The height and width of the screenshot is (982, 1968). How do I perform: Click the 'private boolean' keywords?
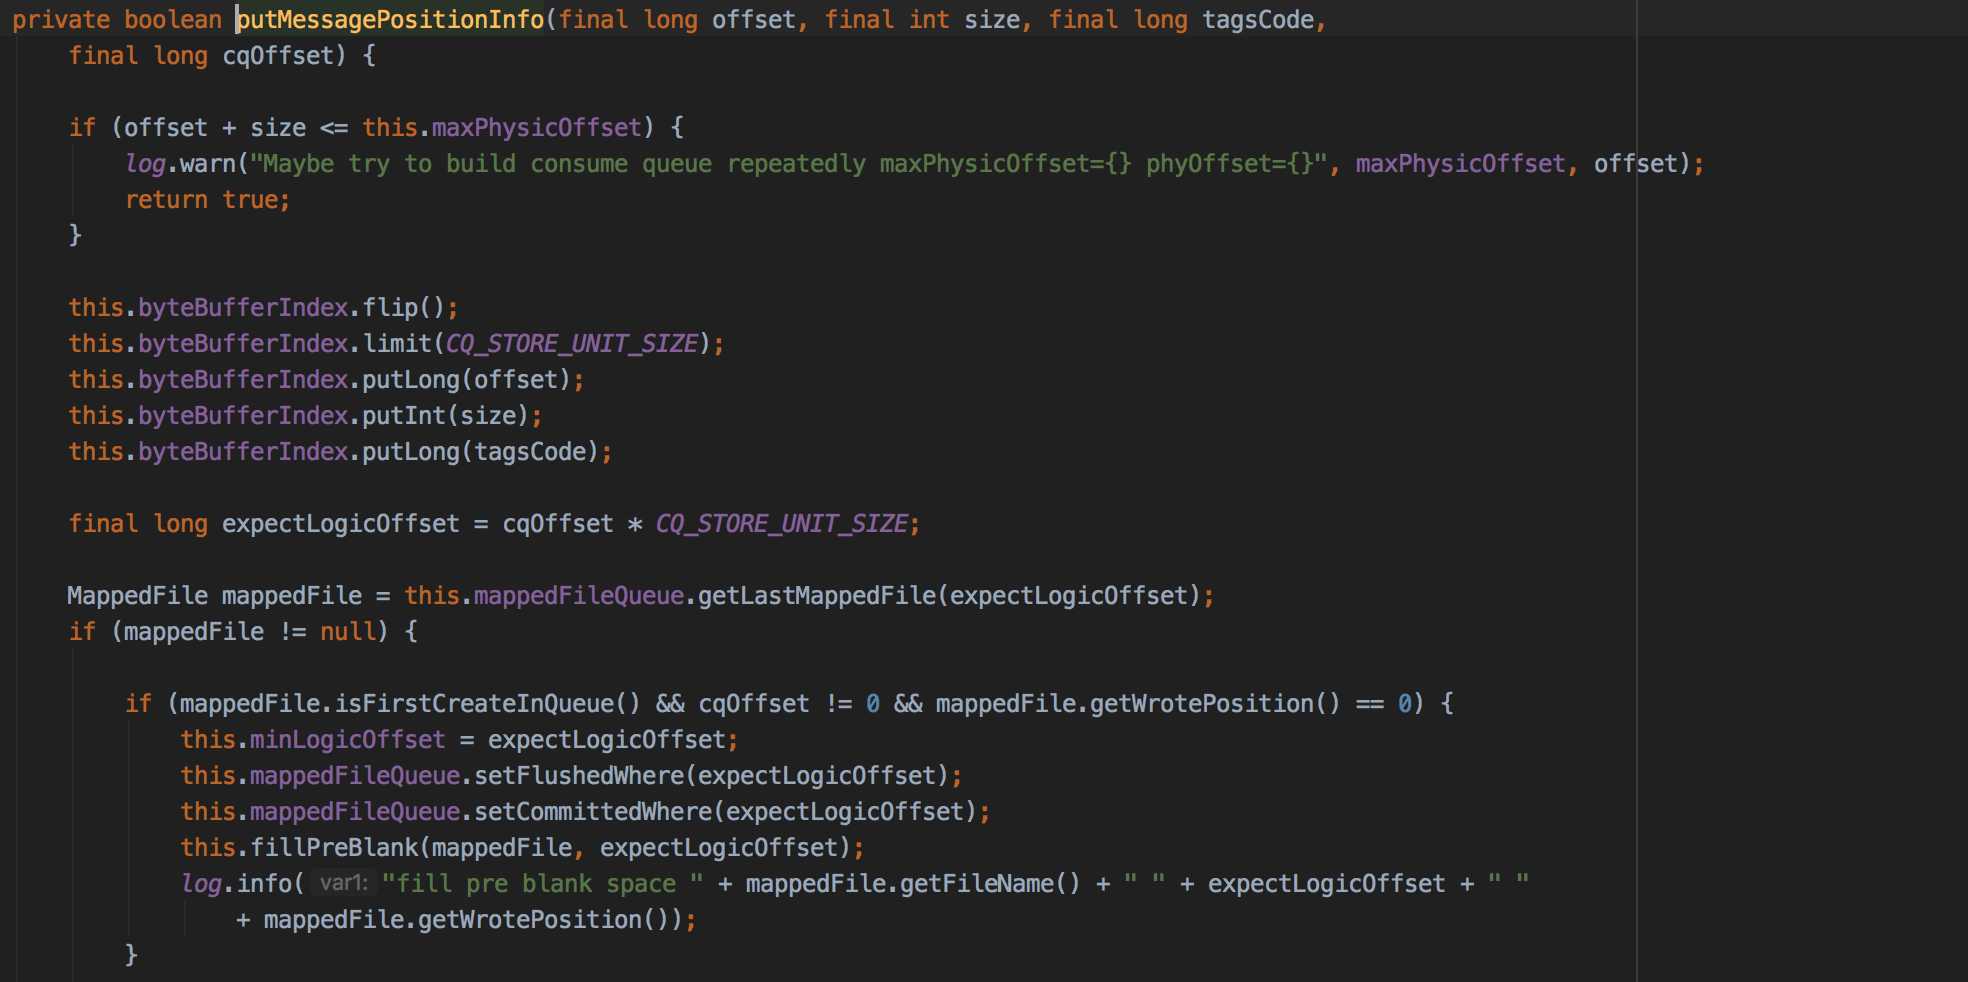(x=117, y=19)
